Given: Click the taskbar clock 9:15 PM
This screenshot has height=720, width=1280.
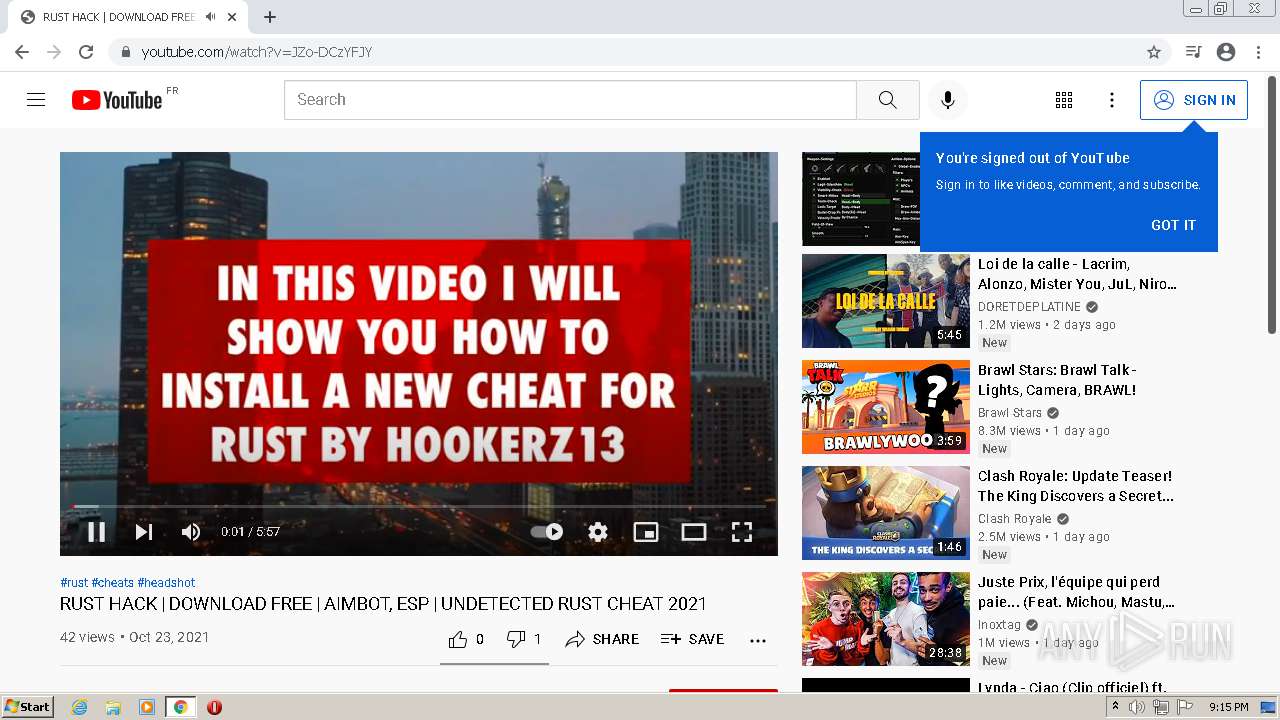Looking at the screenshot, I should point(1228,707).
